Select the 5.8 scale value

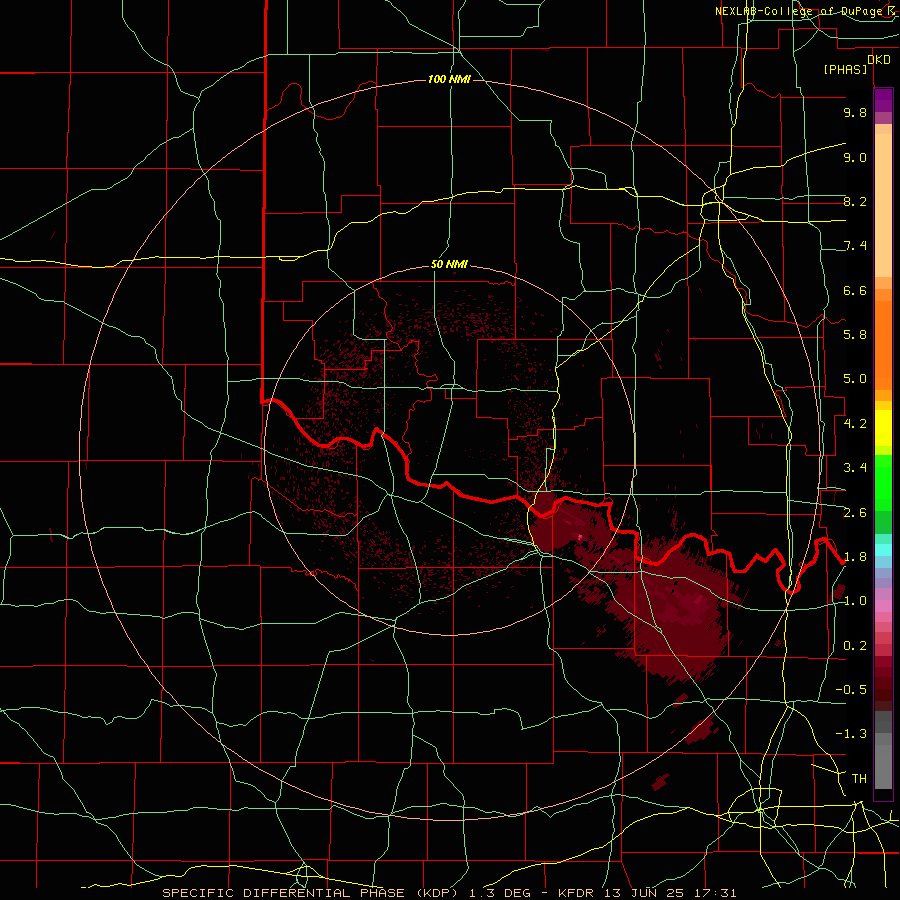click(x=855, y=335)
